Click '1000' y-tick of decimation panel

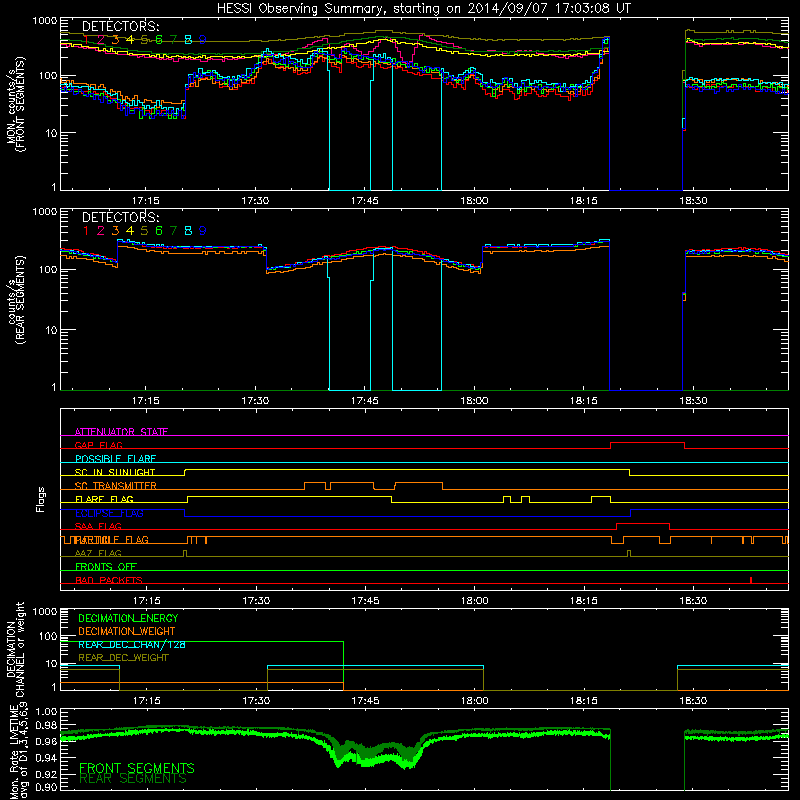click(x=45, y=611)
